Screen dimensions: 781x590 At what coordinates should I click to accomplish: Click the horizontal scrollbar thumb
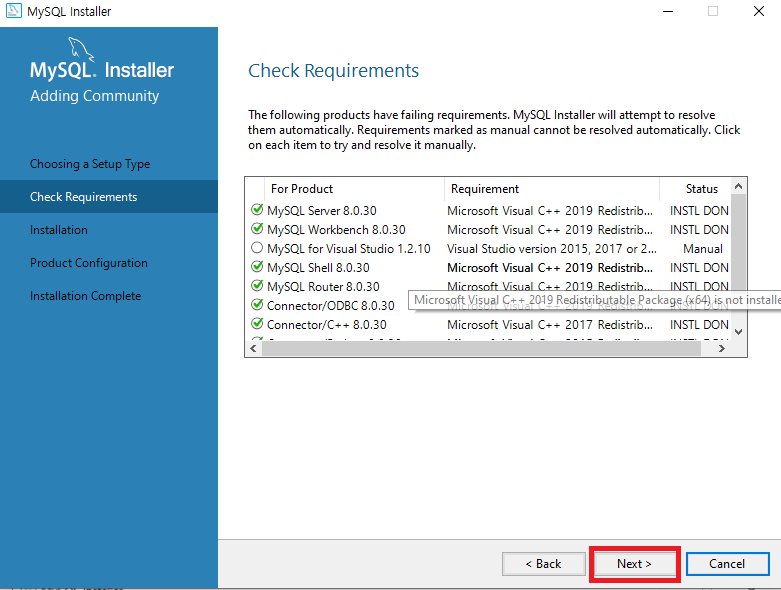click(x=481, y=349)
